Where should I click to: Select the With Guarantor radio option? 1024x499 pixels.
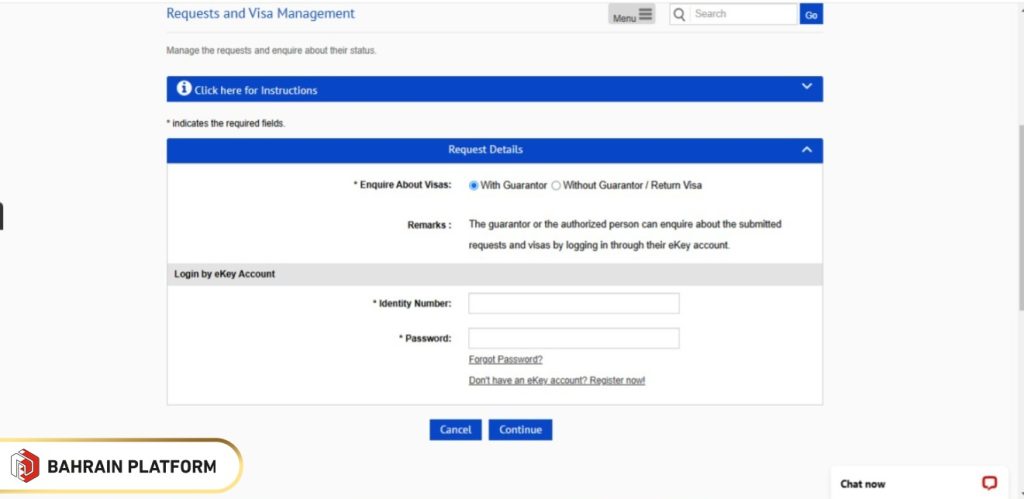pos(474,185)
